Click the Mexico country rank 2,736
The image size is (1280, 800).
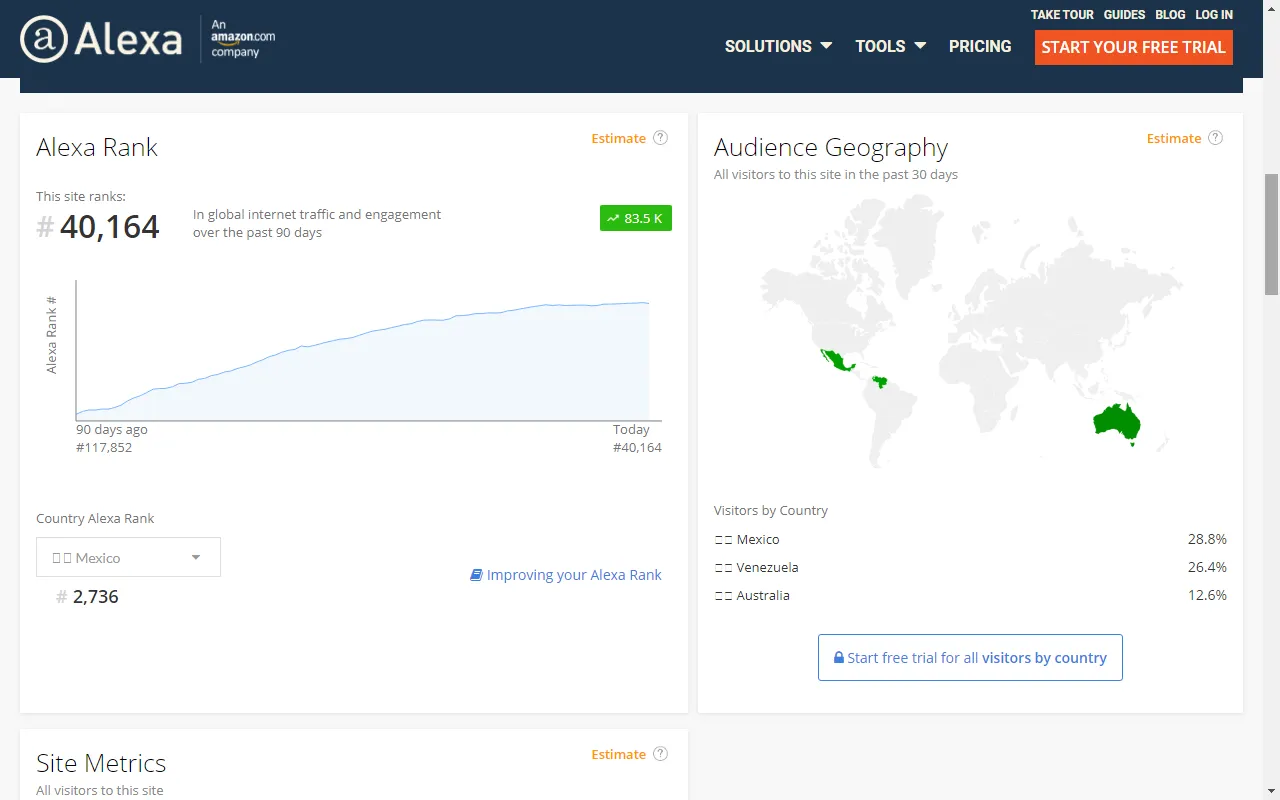pyautogui.click(x=95, y=597)
